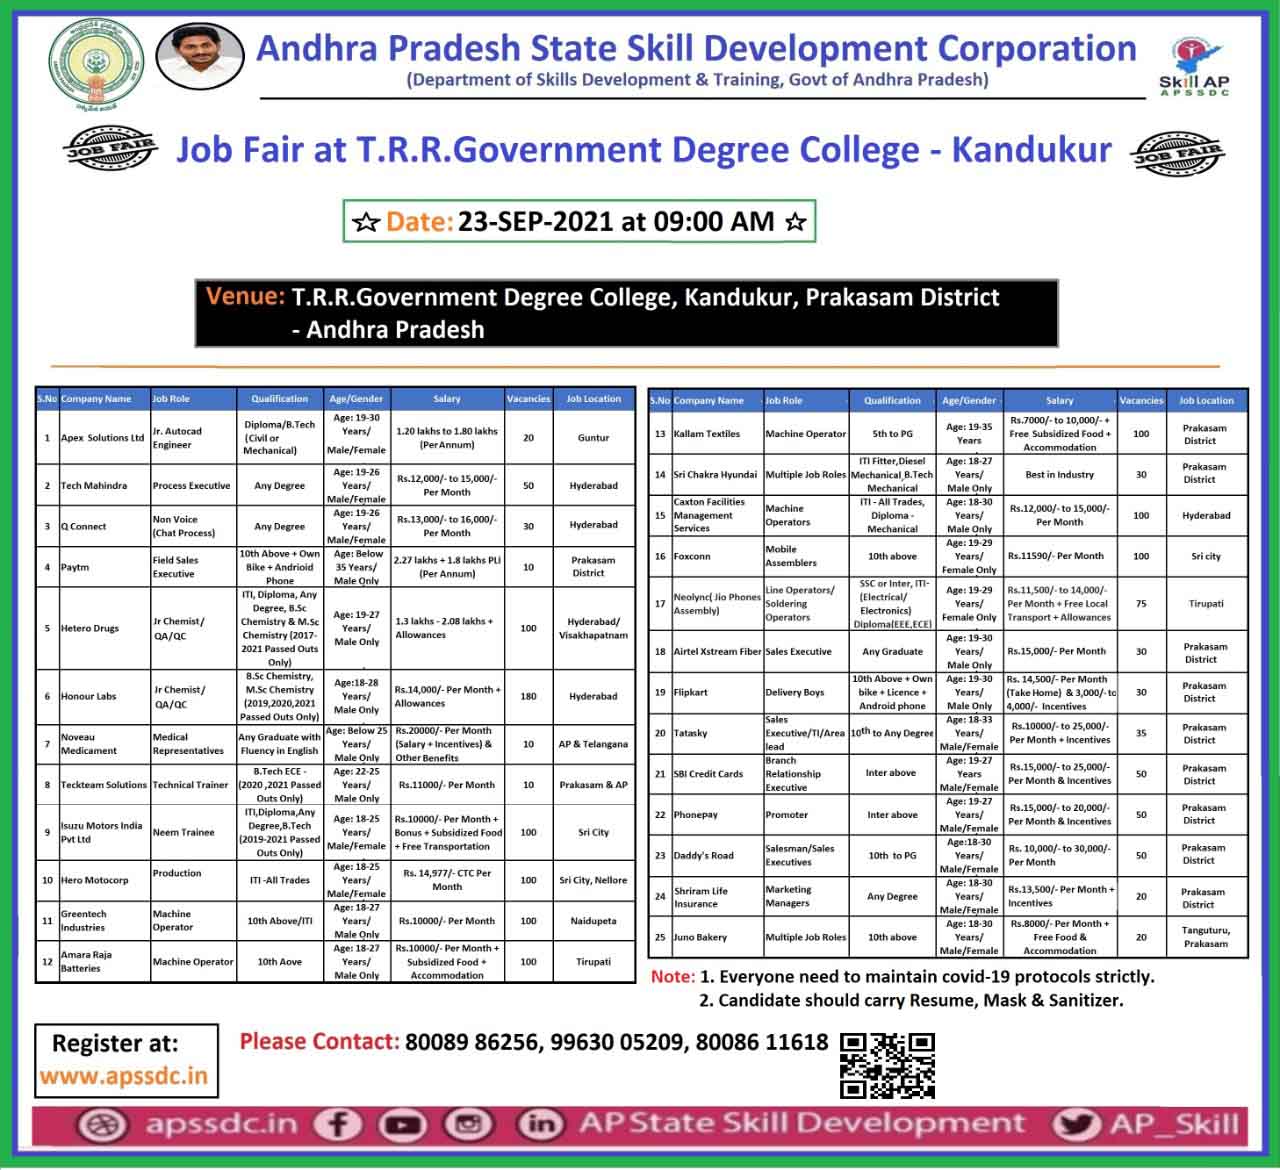The image size is (1280, 1170).
Task: Click the Resume, Mask & Sanitizer note line
Action: coord(911,999)
